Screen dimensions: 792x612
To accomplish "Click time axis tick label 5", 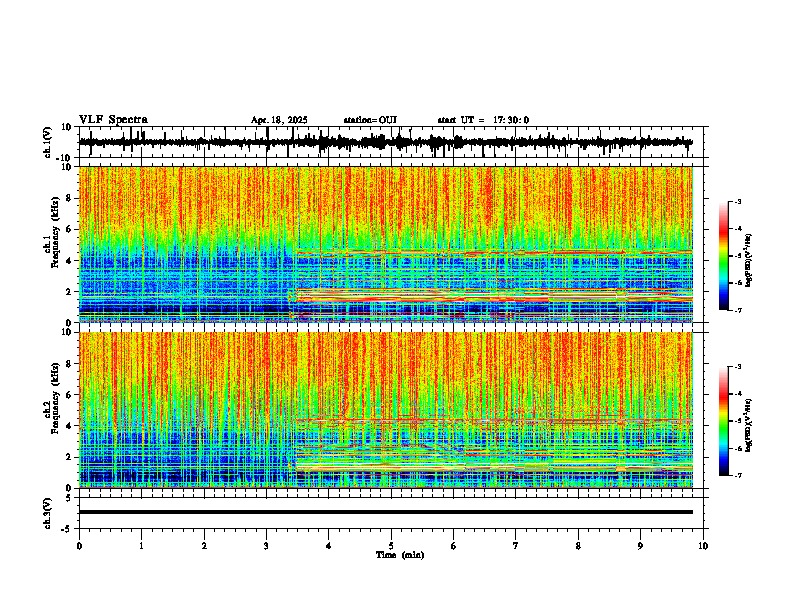I will point(391,546).
